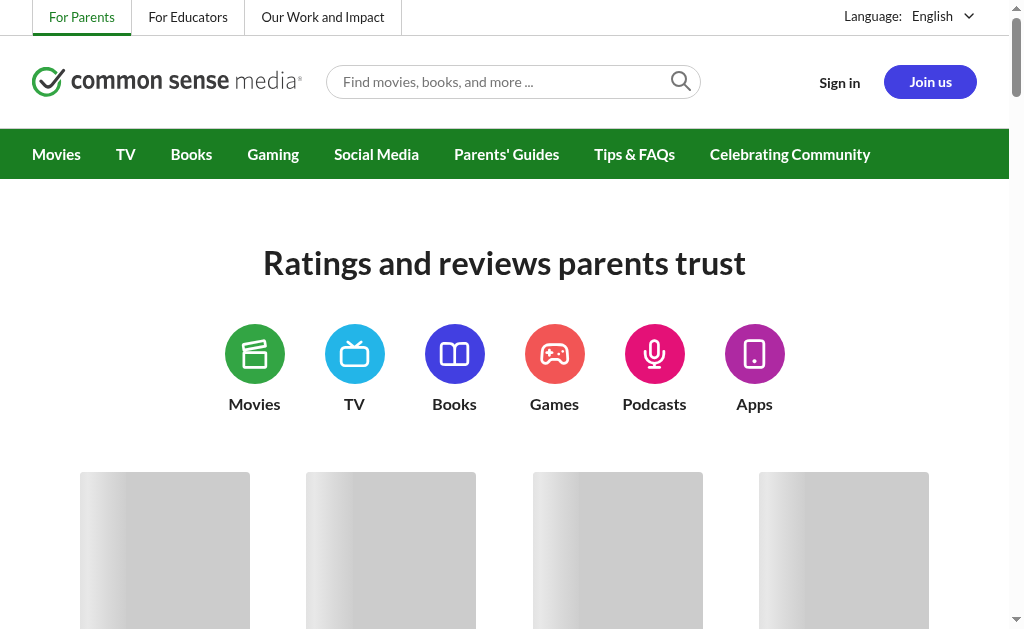This screenshot has height=629, width=1024.
Task: Click the TV label under the blue circle
Action: click(x=355, y=404)
